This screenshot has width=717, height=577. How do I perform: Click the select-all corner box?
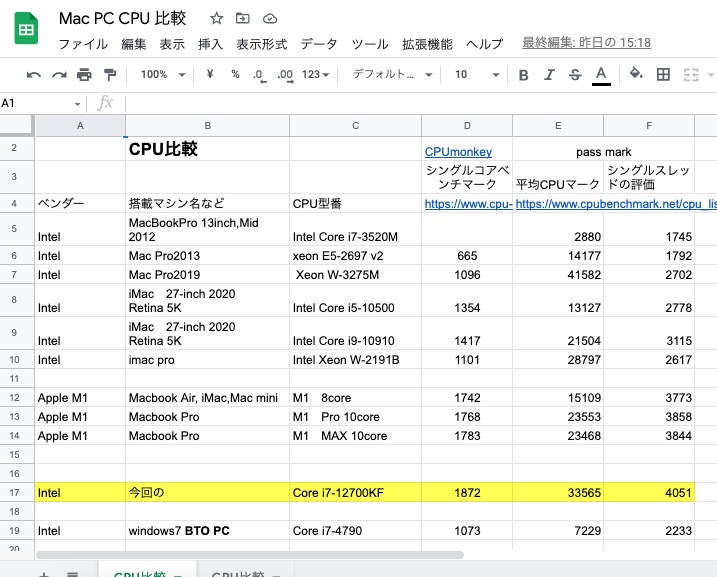[x=17, y=125]
